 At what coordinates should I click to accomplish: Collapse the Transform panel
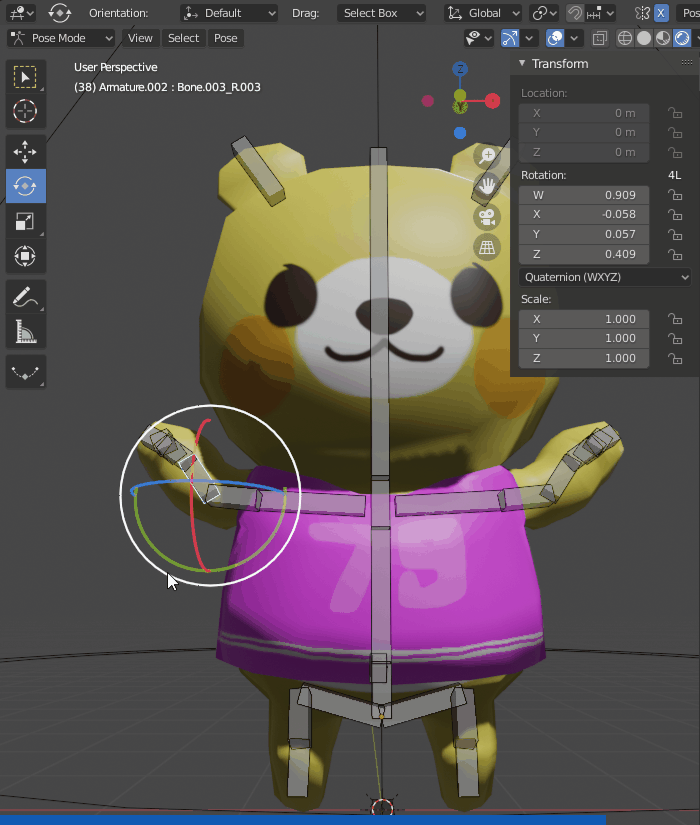pos(522,63)
